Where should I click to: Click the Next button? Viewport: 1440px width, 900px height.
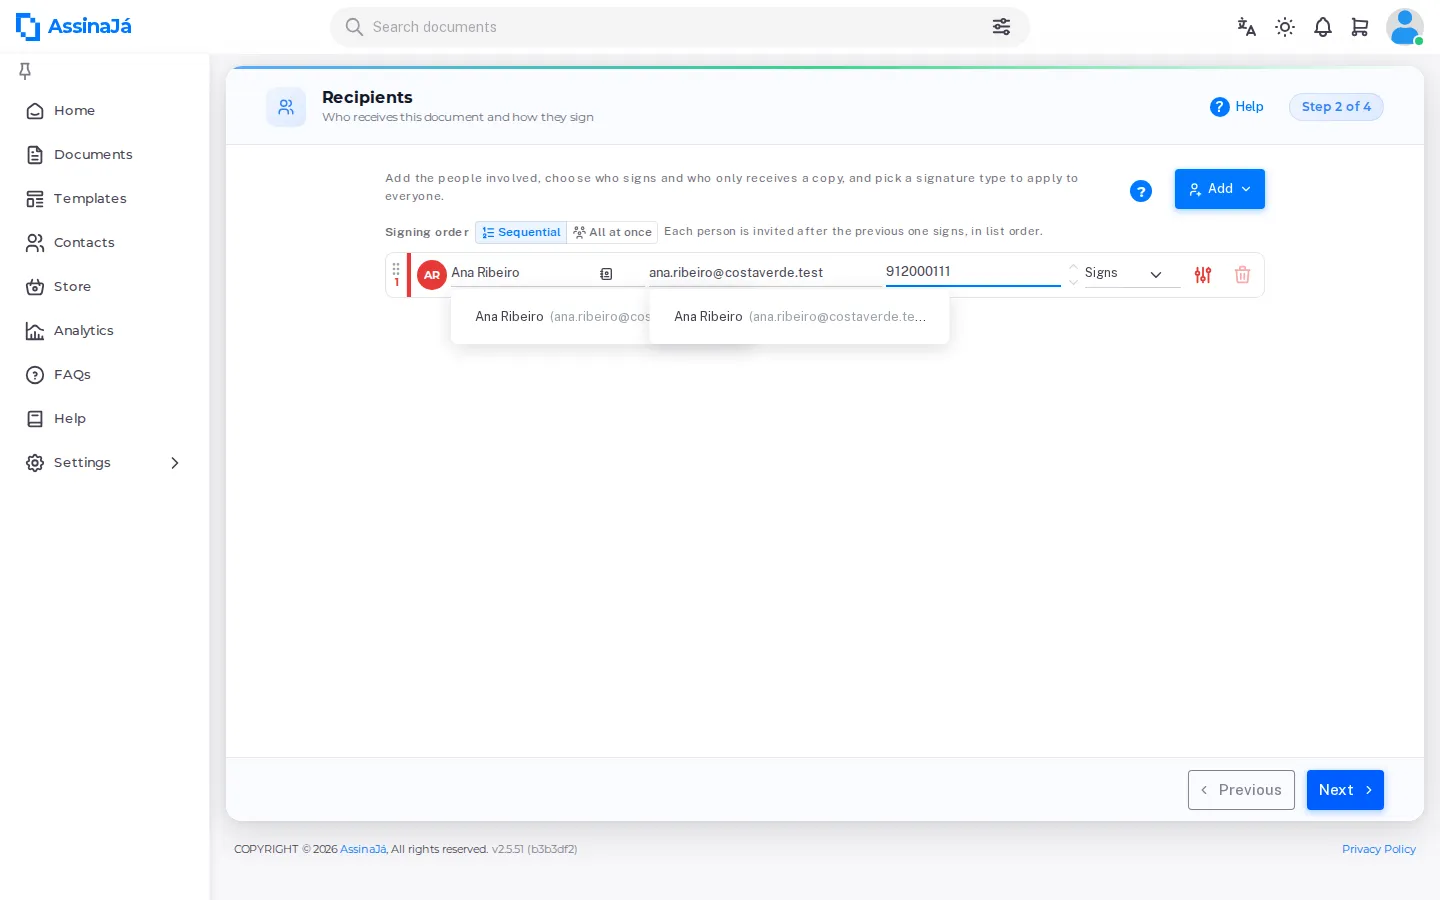[1345, 790]
